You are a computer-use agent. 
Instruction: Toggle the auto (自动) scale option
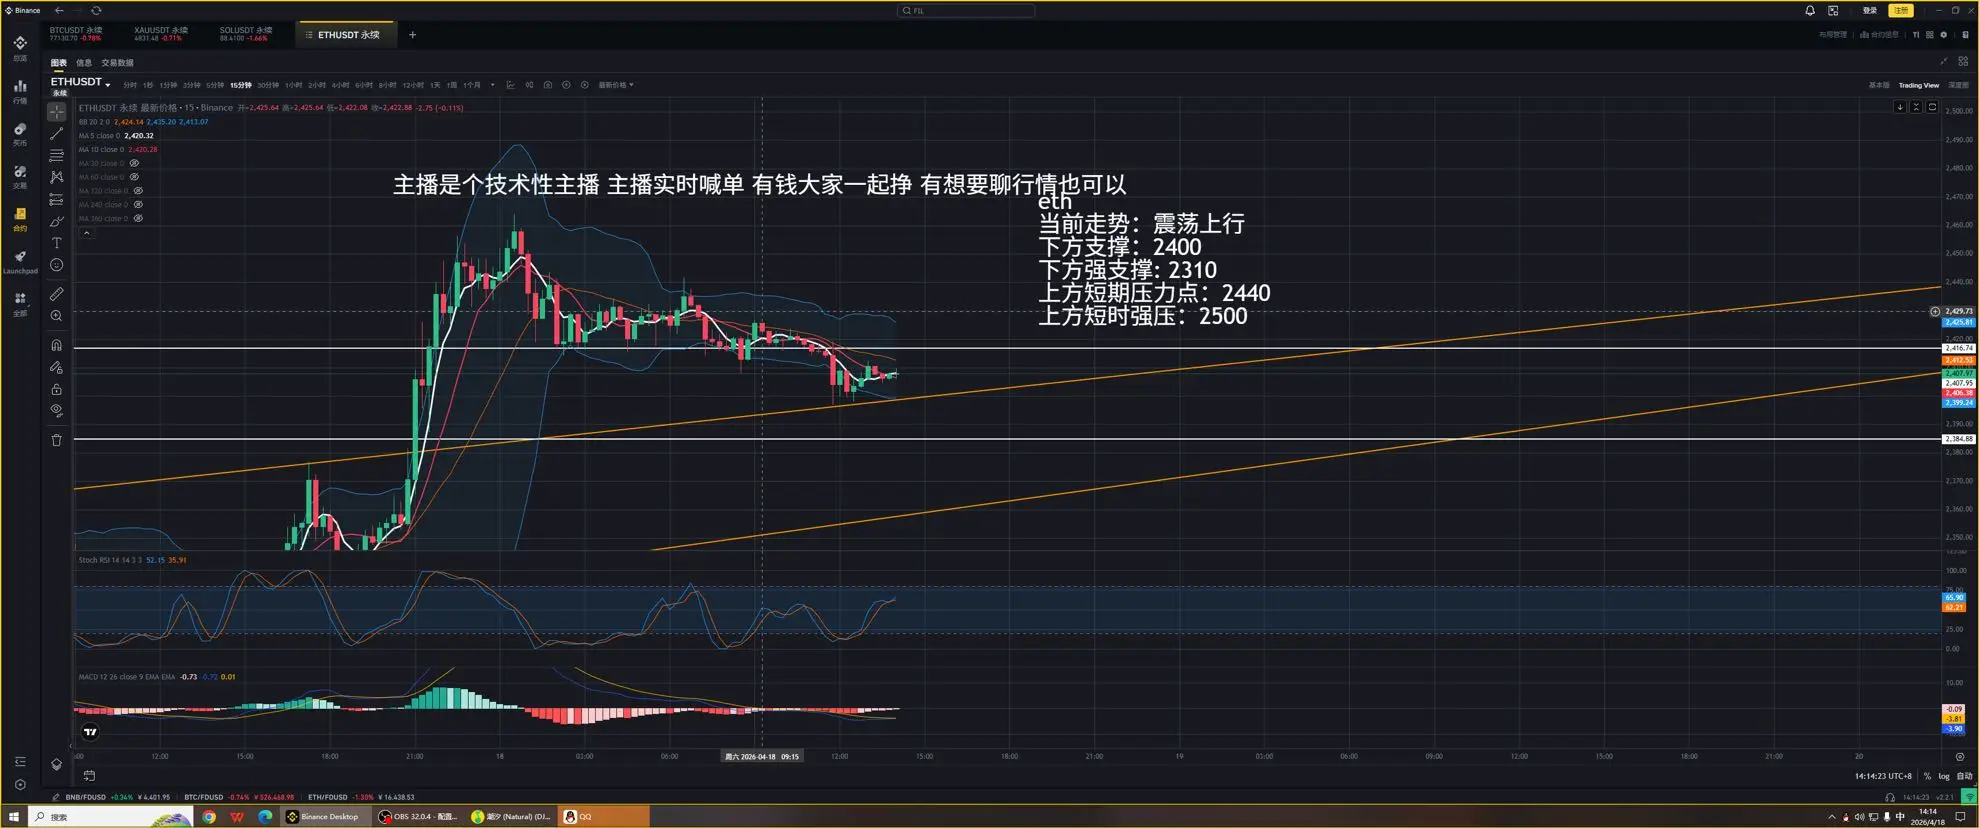coord(1964,776)
